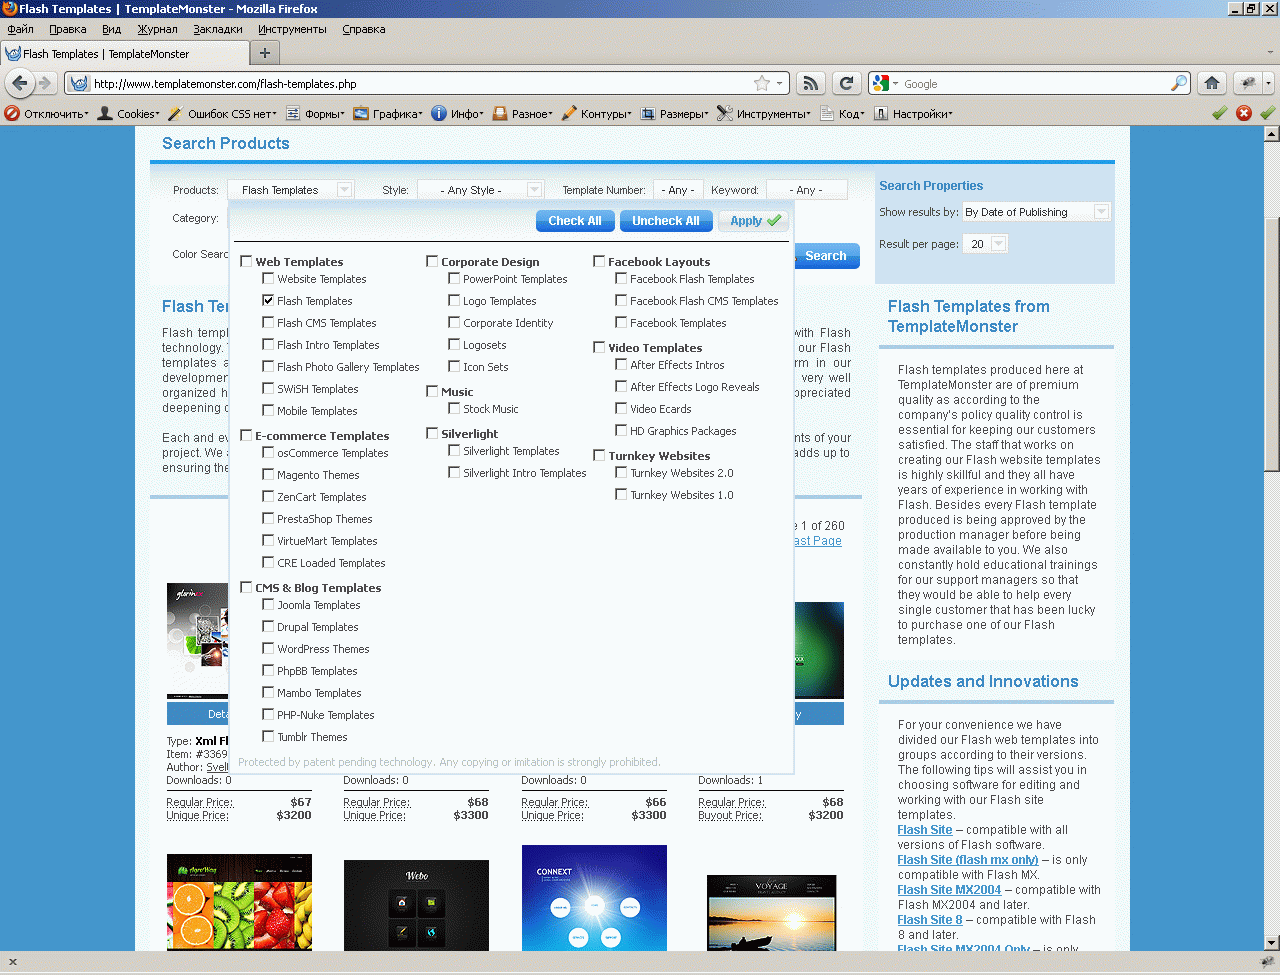Image resolution: width=1280 pixels, height=975 pixels.
Task: Enable the Magento Themes checkbox
Action: pos(268,473)
